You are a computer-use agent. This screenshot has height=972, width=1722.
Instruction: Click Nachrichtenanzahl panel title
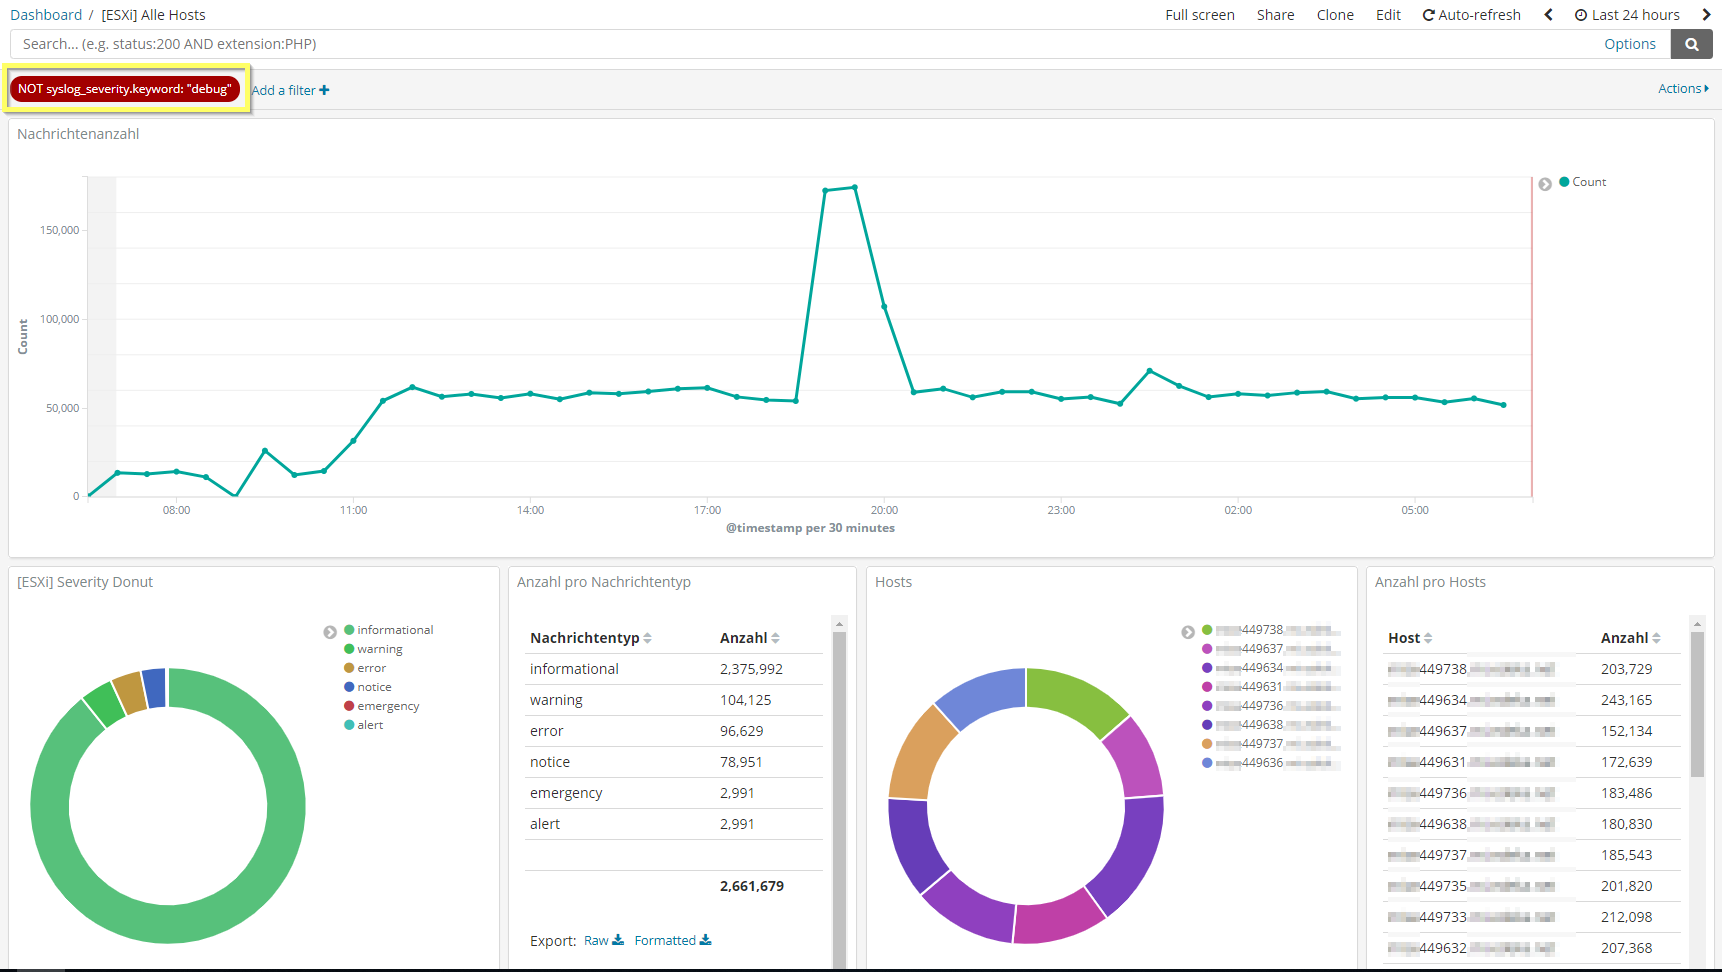click(x=78, y=134)
